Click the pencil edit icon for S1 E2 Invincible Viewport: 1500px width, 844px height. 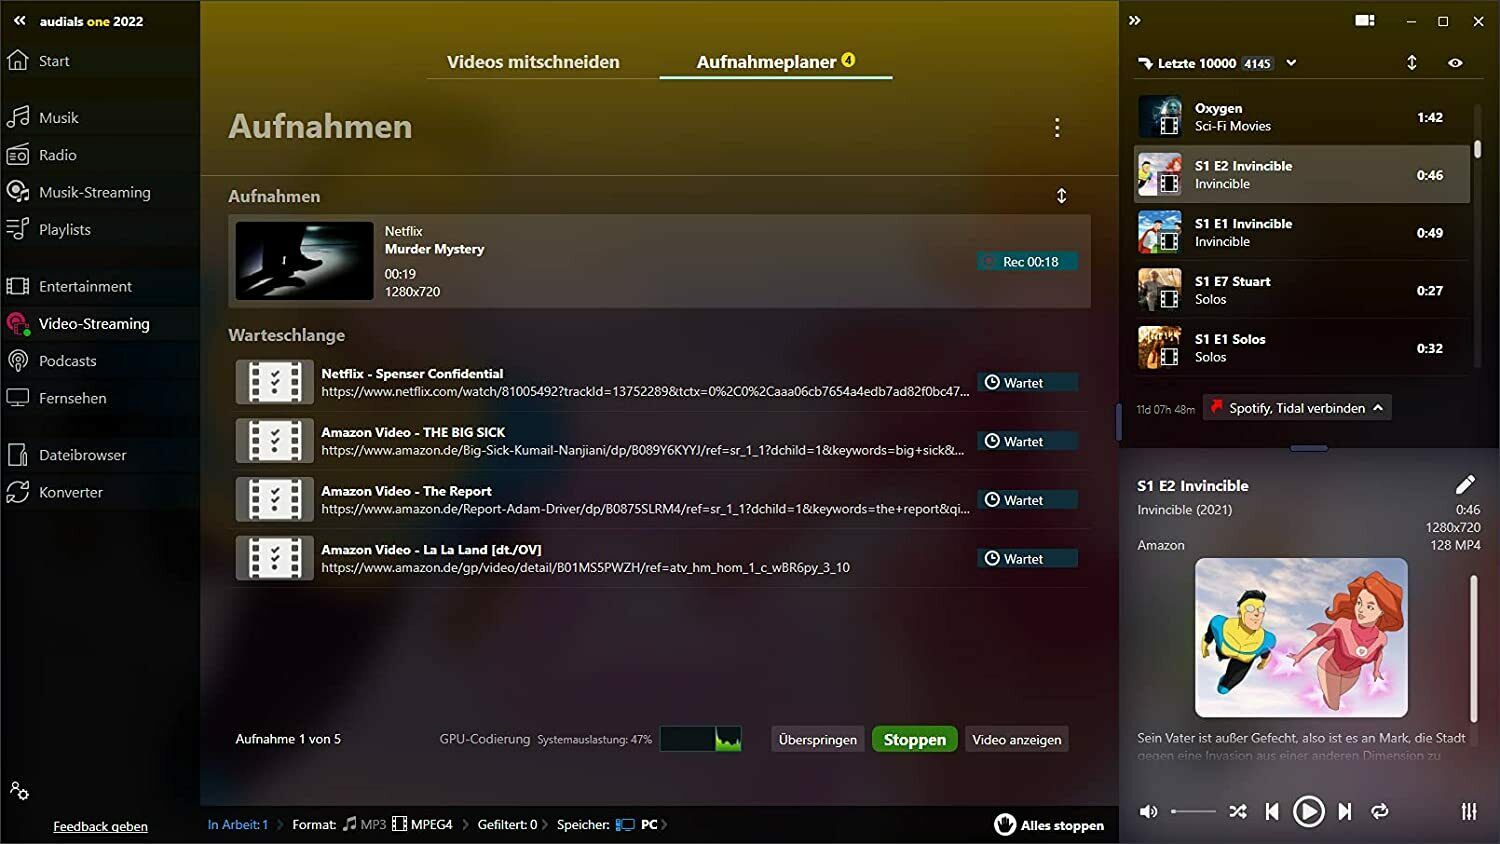tap(1465, 485)
